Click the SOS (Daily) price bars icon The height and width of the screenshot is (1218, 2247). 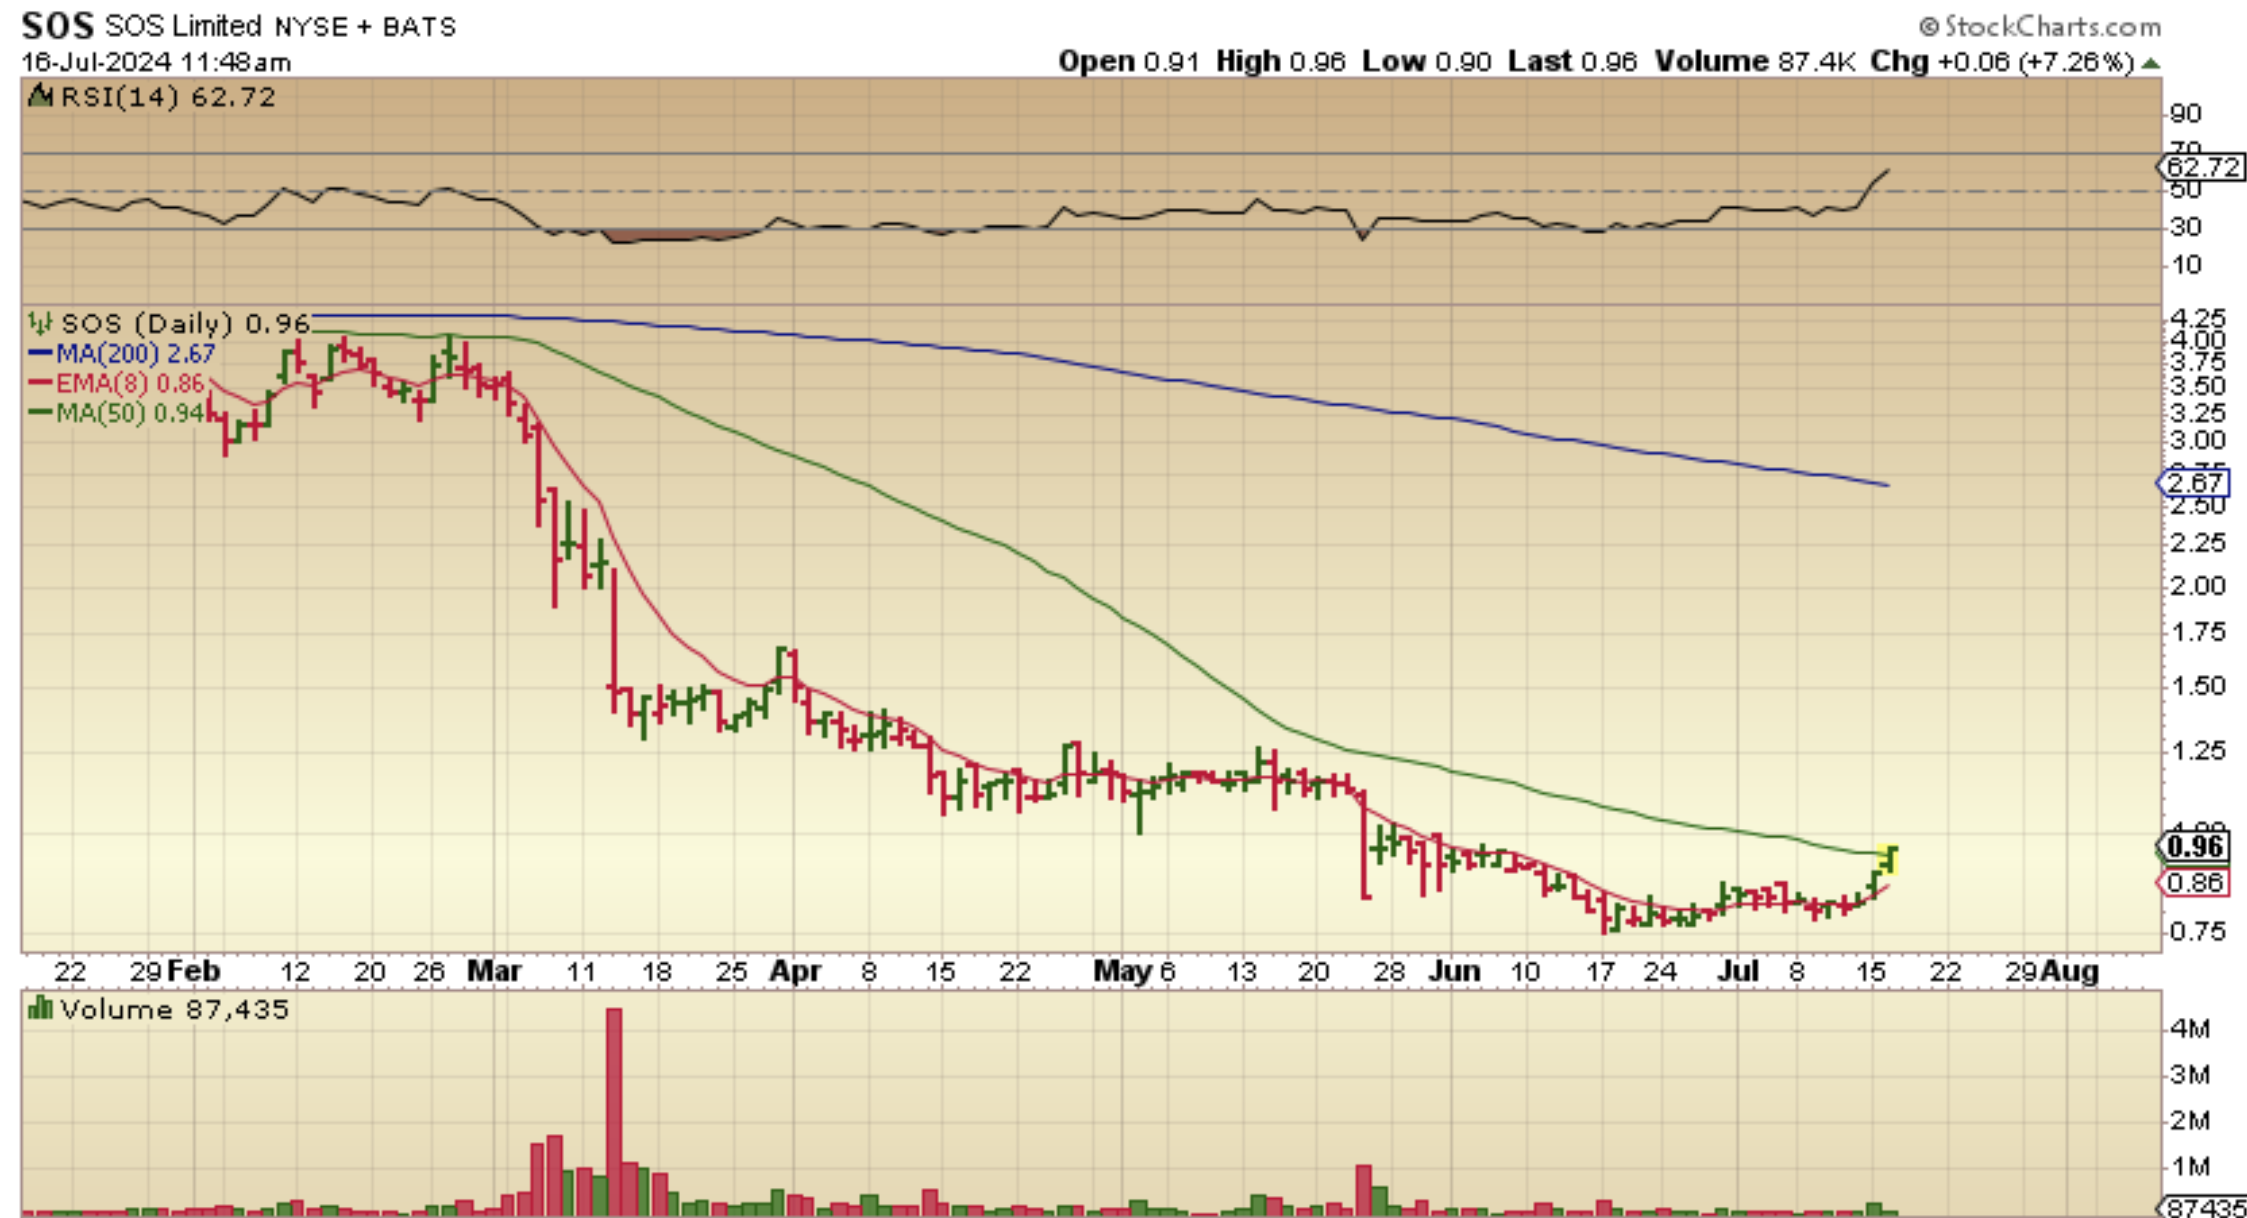[x=40, y=323]
